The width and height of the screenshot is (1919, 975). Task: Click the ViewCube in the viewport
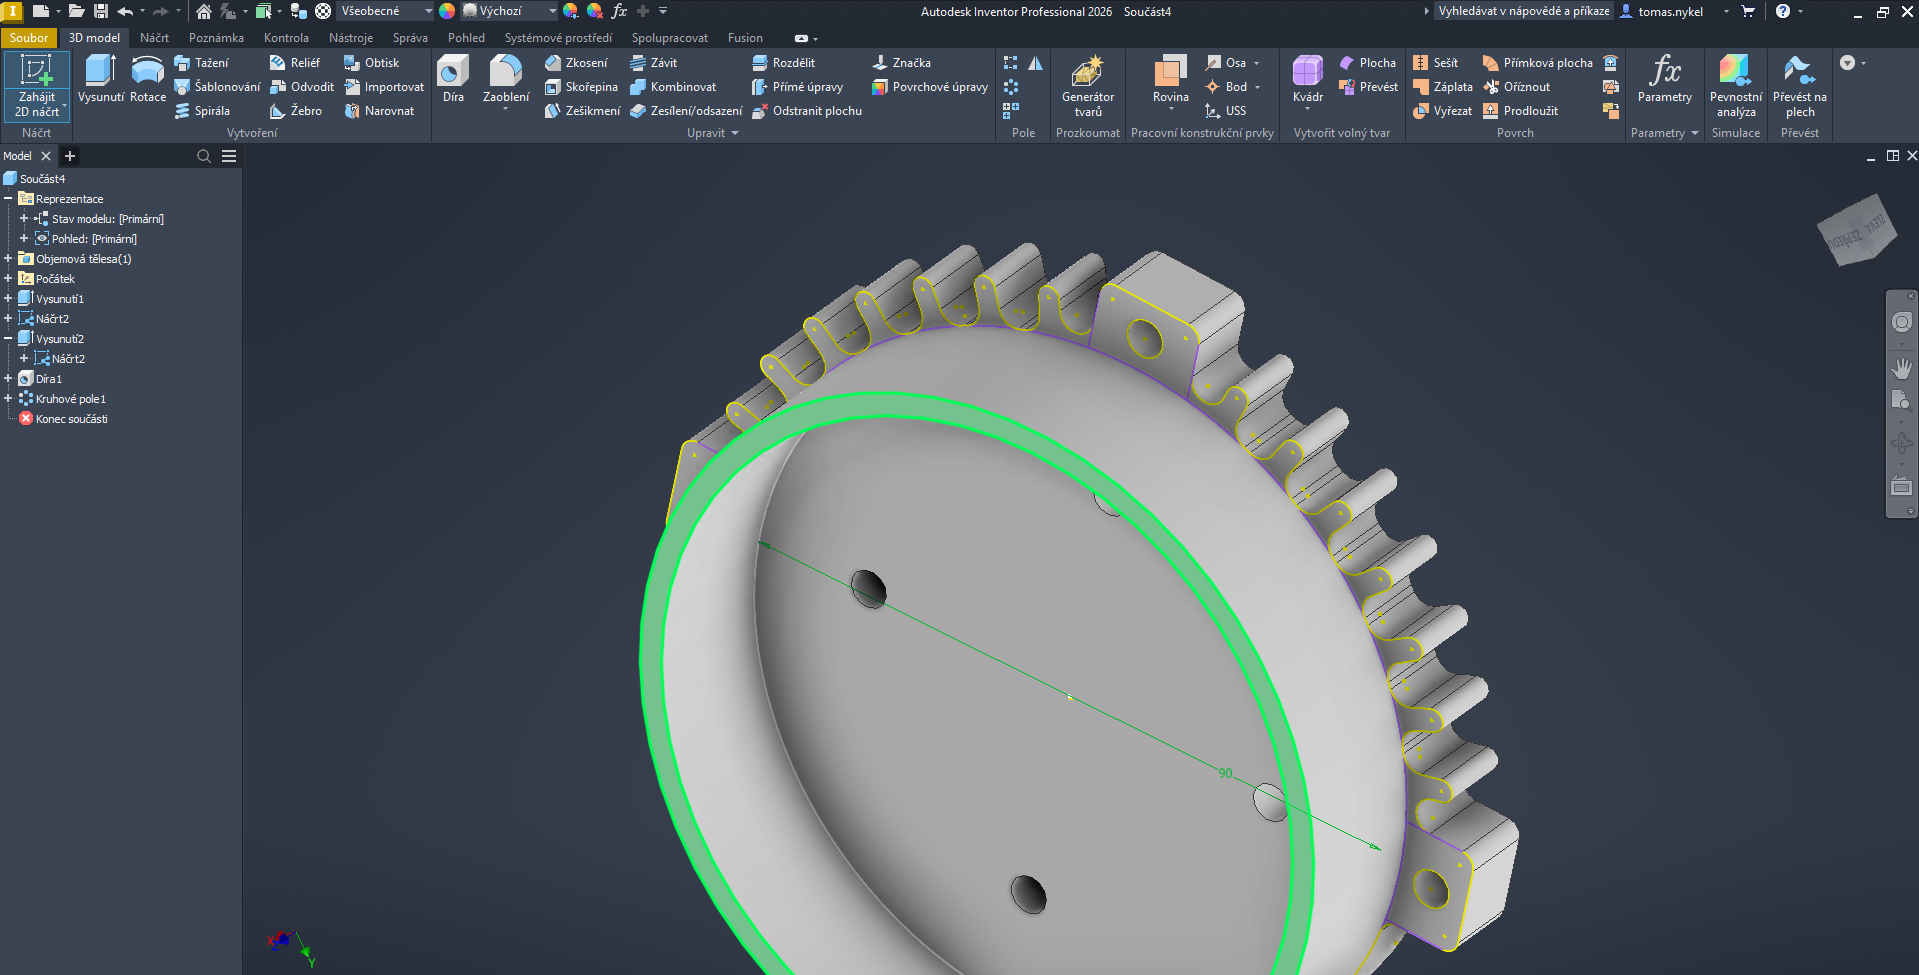1857,231
